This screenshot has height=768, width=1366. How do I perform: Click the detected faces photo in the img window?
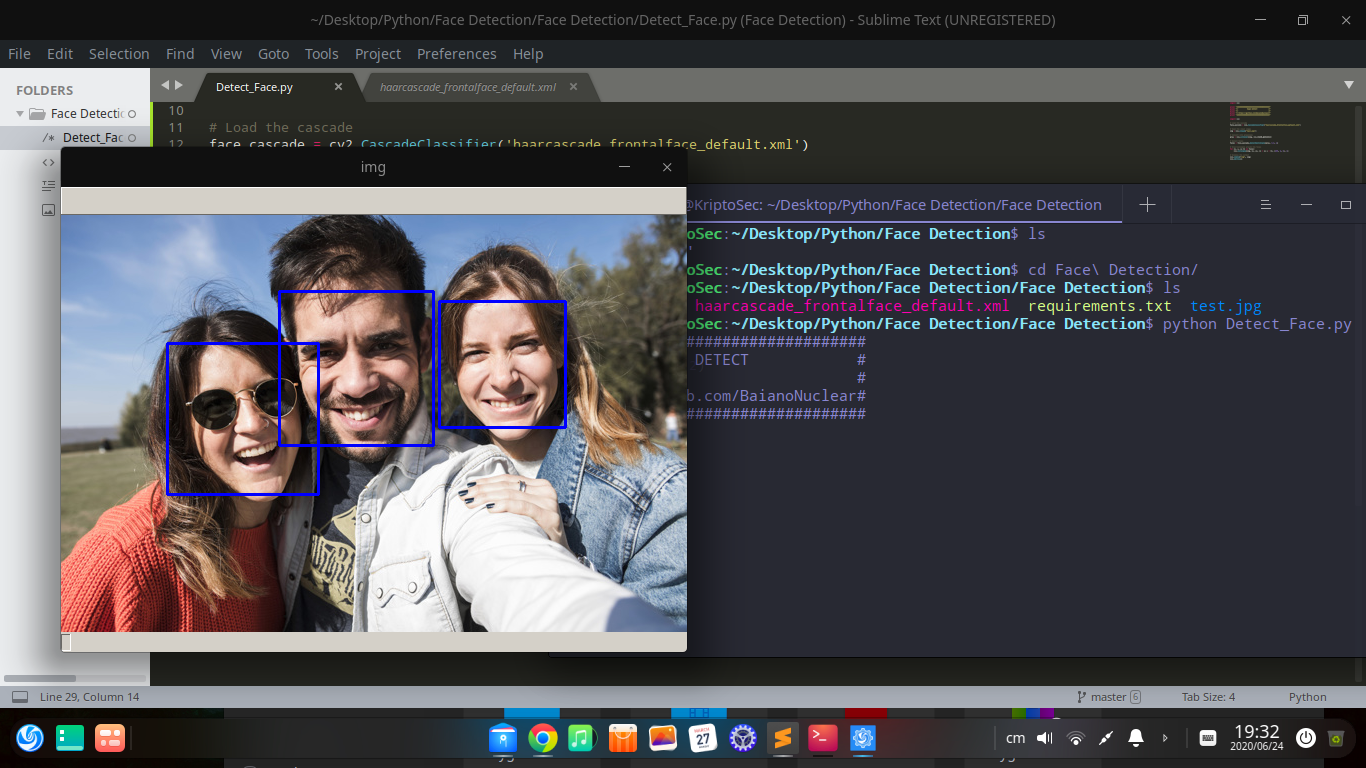pyautogui.click(x=374, y=423)
